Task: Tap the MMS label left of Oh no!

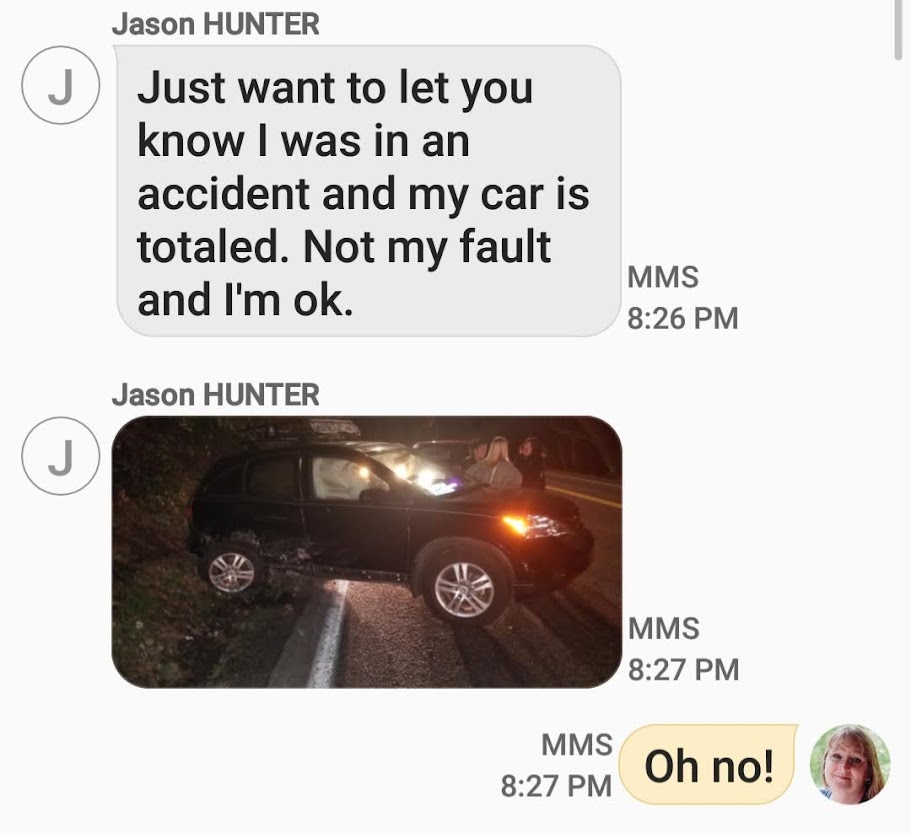Action: (577, 745)
